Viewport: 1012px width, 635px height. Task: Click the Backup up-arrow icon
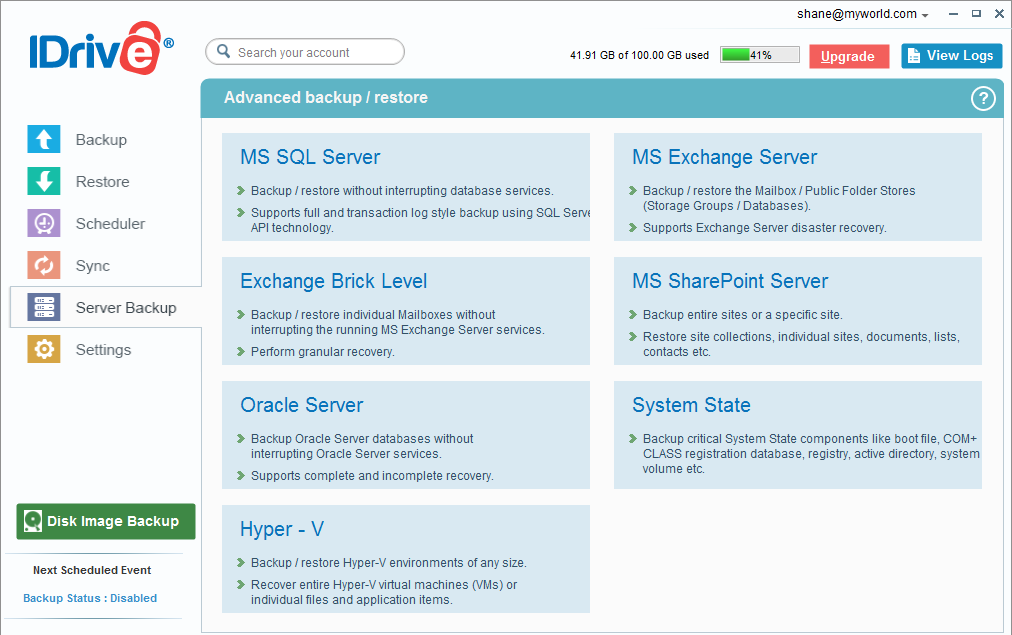click(x=44, y=139)
